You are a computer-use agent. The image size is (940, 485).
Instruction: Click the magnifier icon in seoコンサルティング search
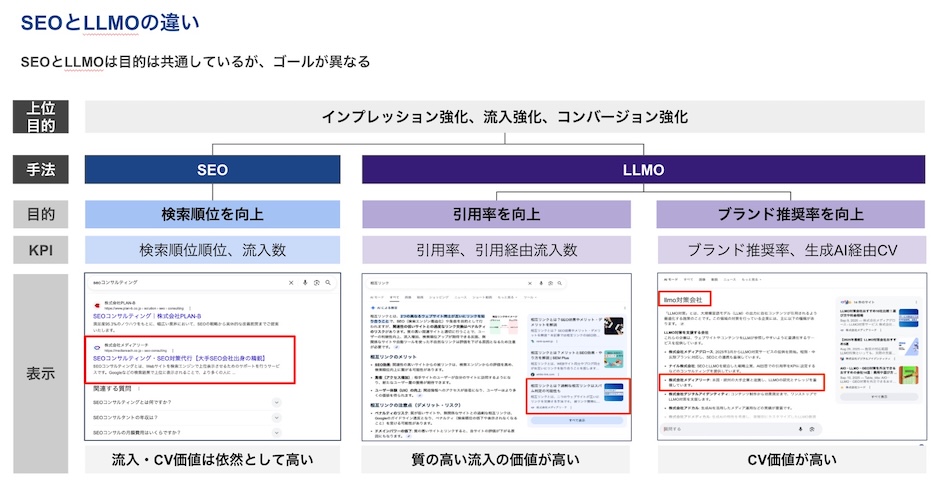(x=328, y=282)
